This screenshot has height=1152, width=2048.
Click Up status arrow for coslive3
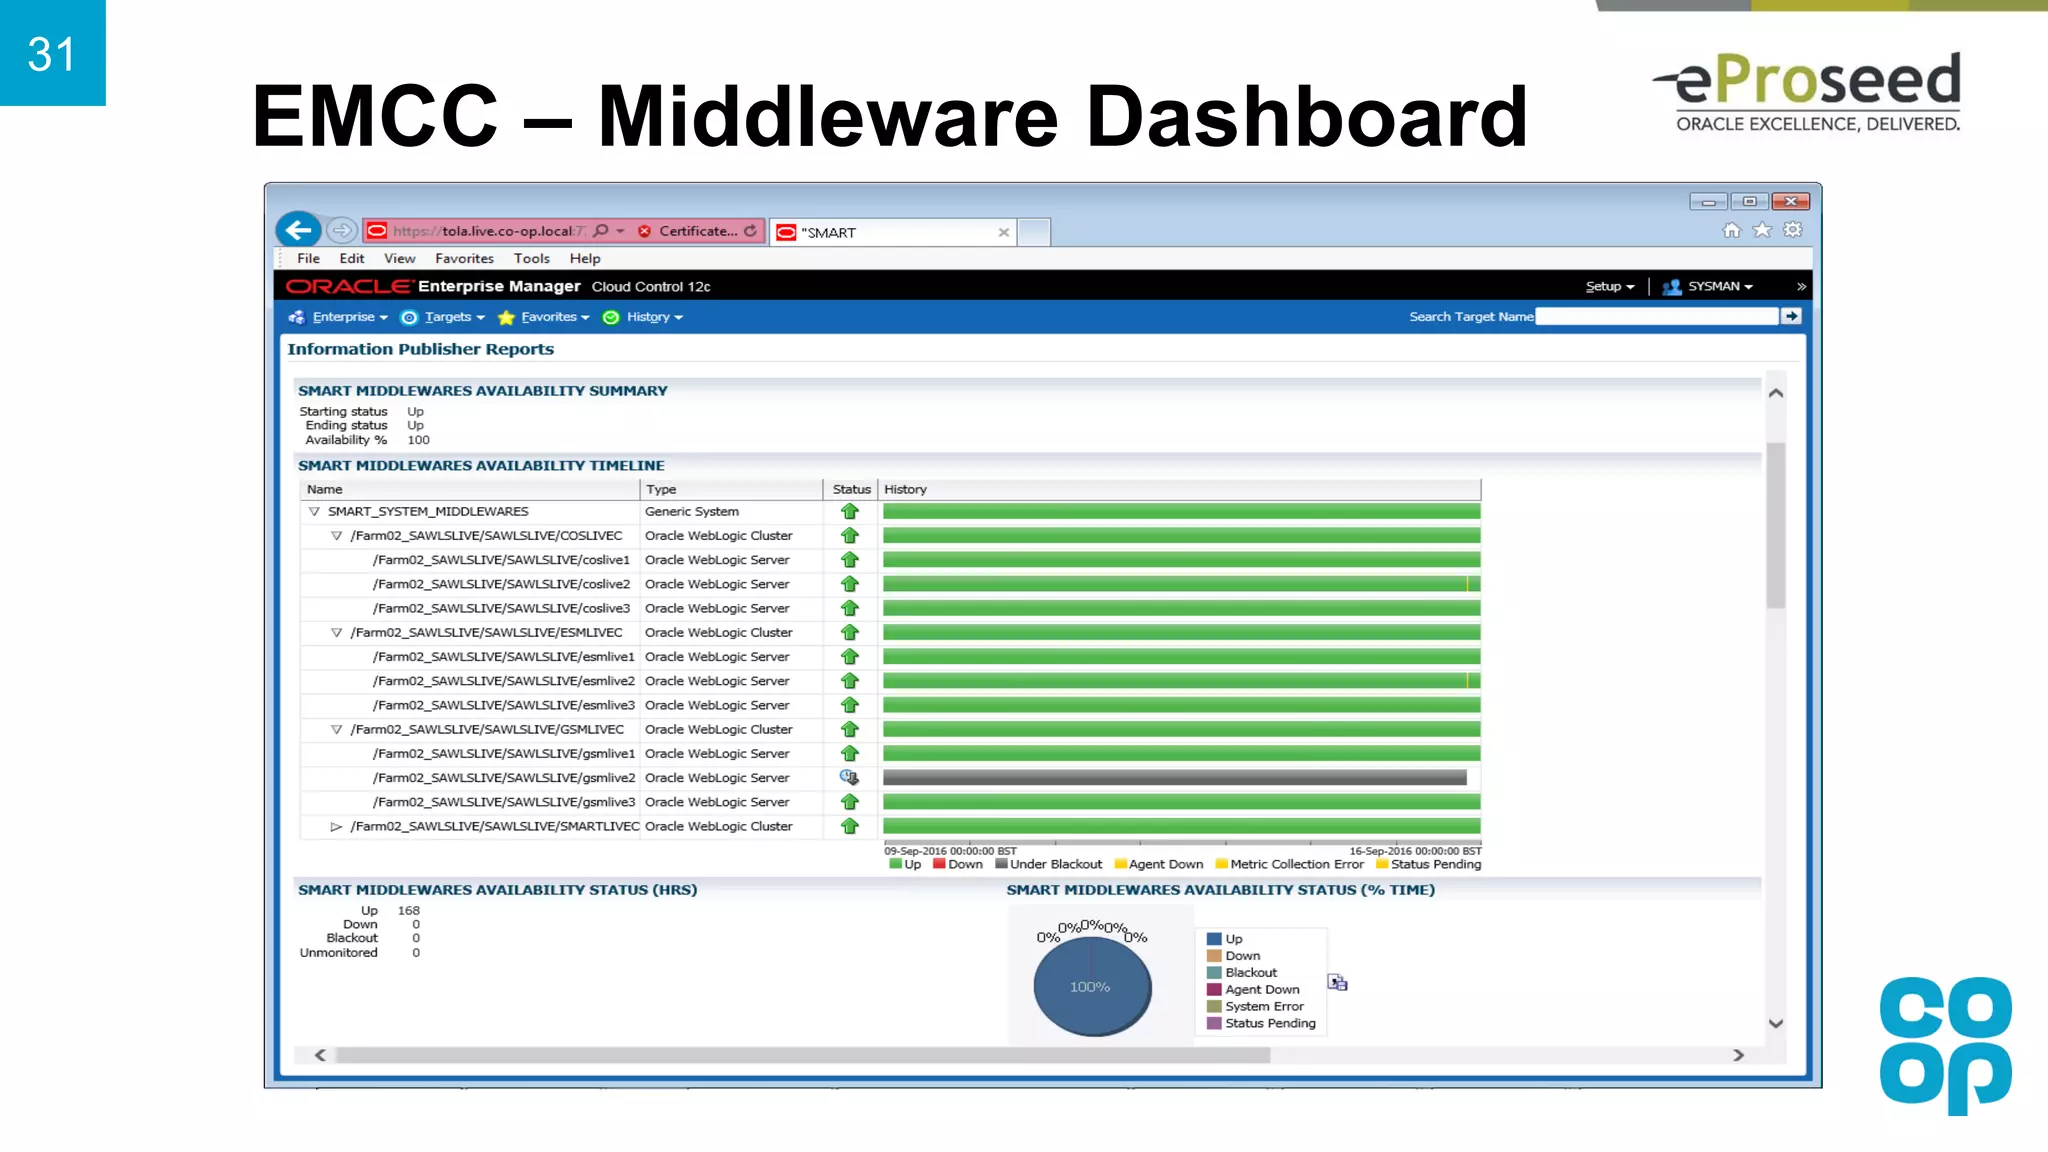click(x=850, y=608)
